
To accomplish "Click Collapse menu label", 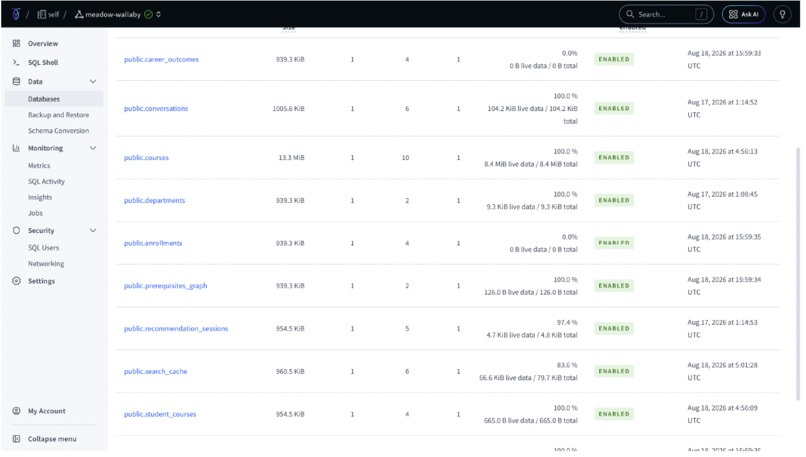I will coord(52,439).
